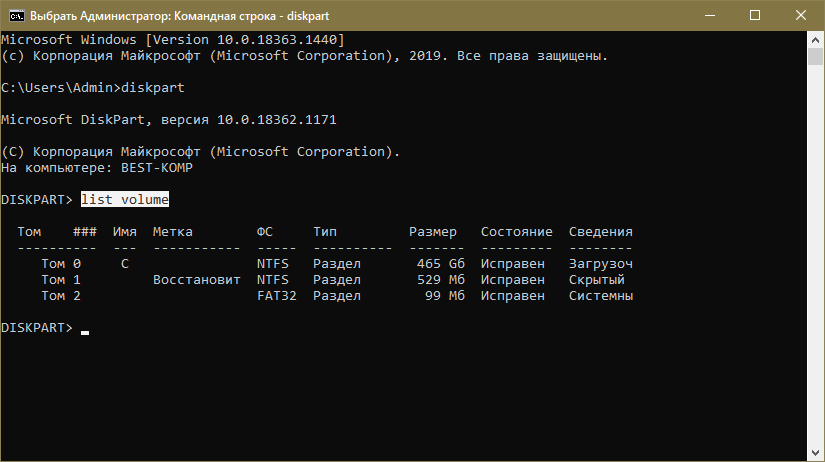Click the 'Восстановит' volume label
Screen dimensions: 825x462
[197, 280]
